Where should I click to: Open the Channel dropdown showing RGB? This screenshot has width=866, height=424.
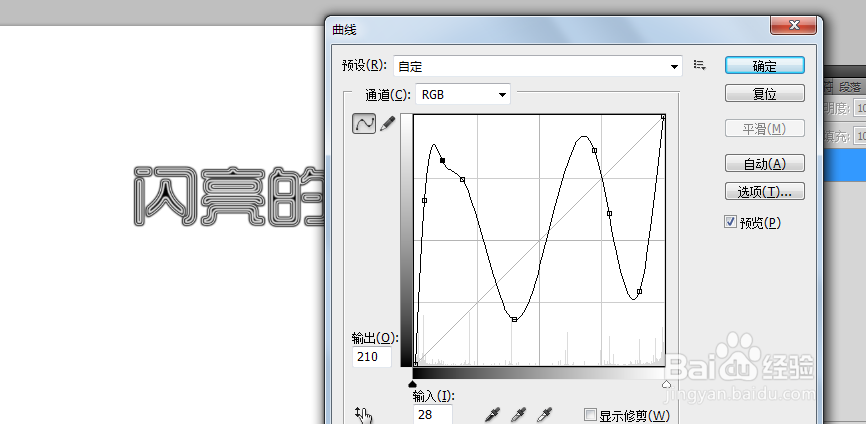(463, 94)
